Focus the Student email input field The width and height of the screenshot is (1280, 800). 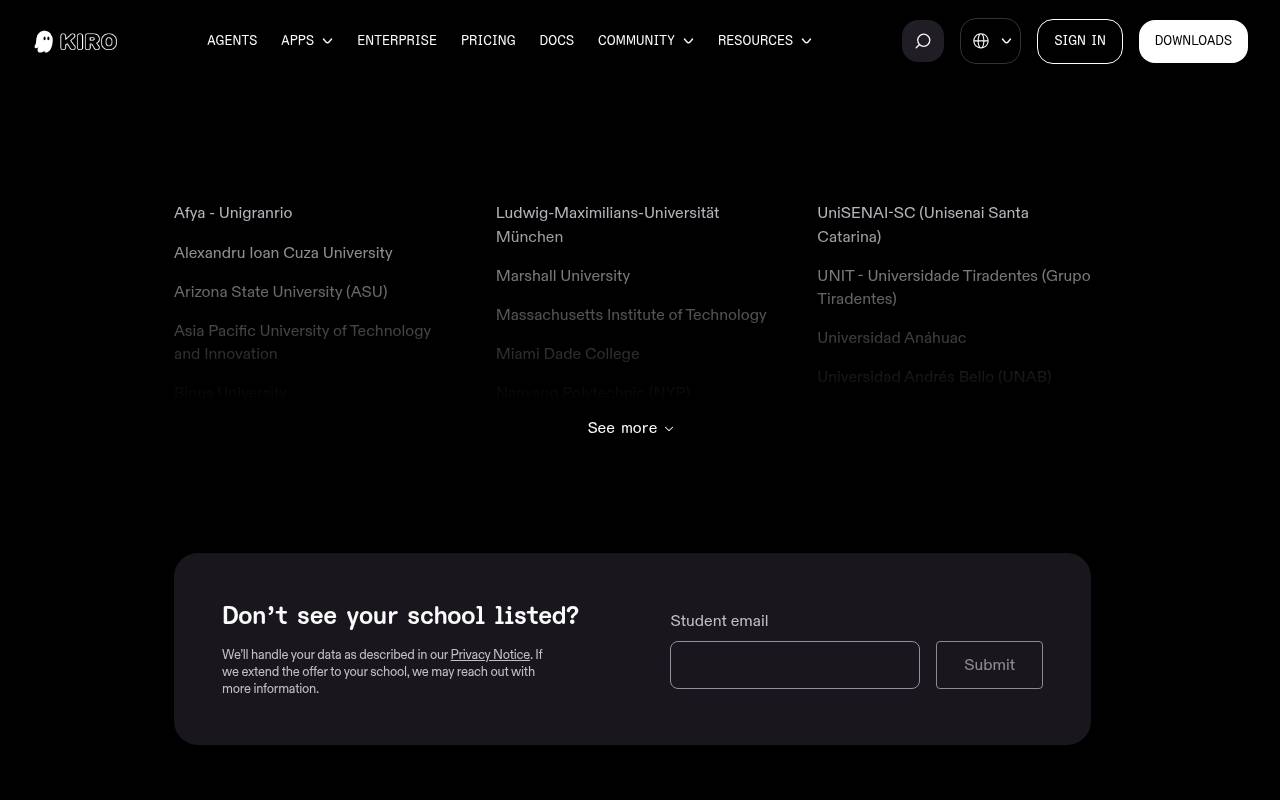pyautogui.click(x=795, y=665)
